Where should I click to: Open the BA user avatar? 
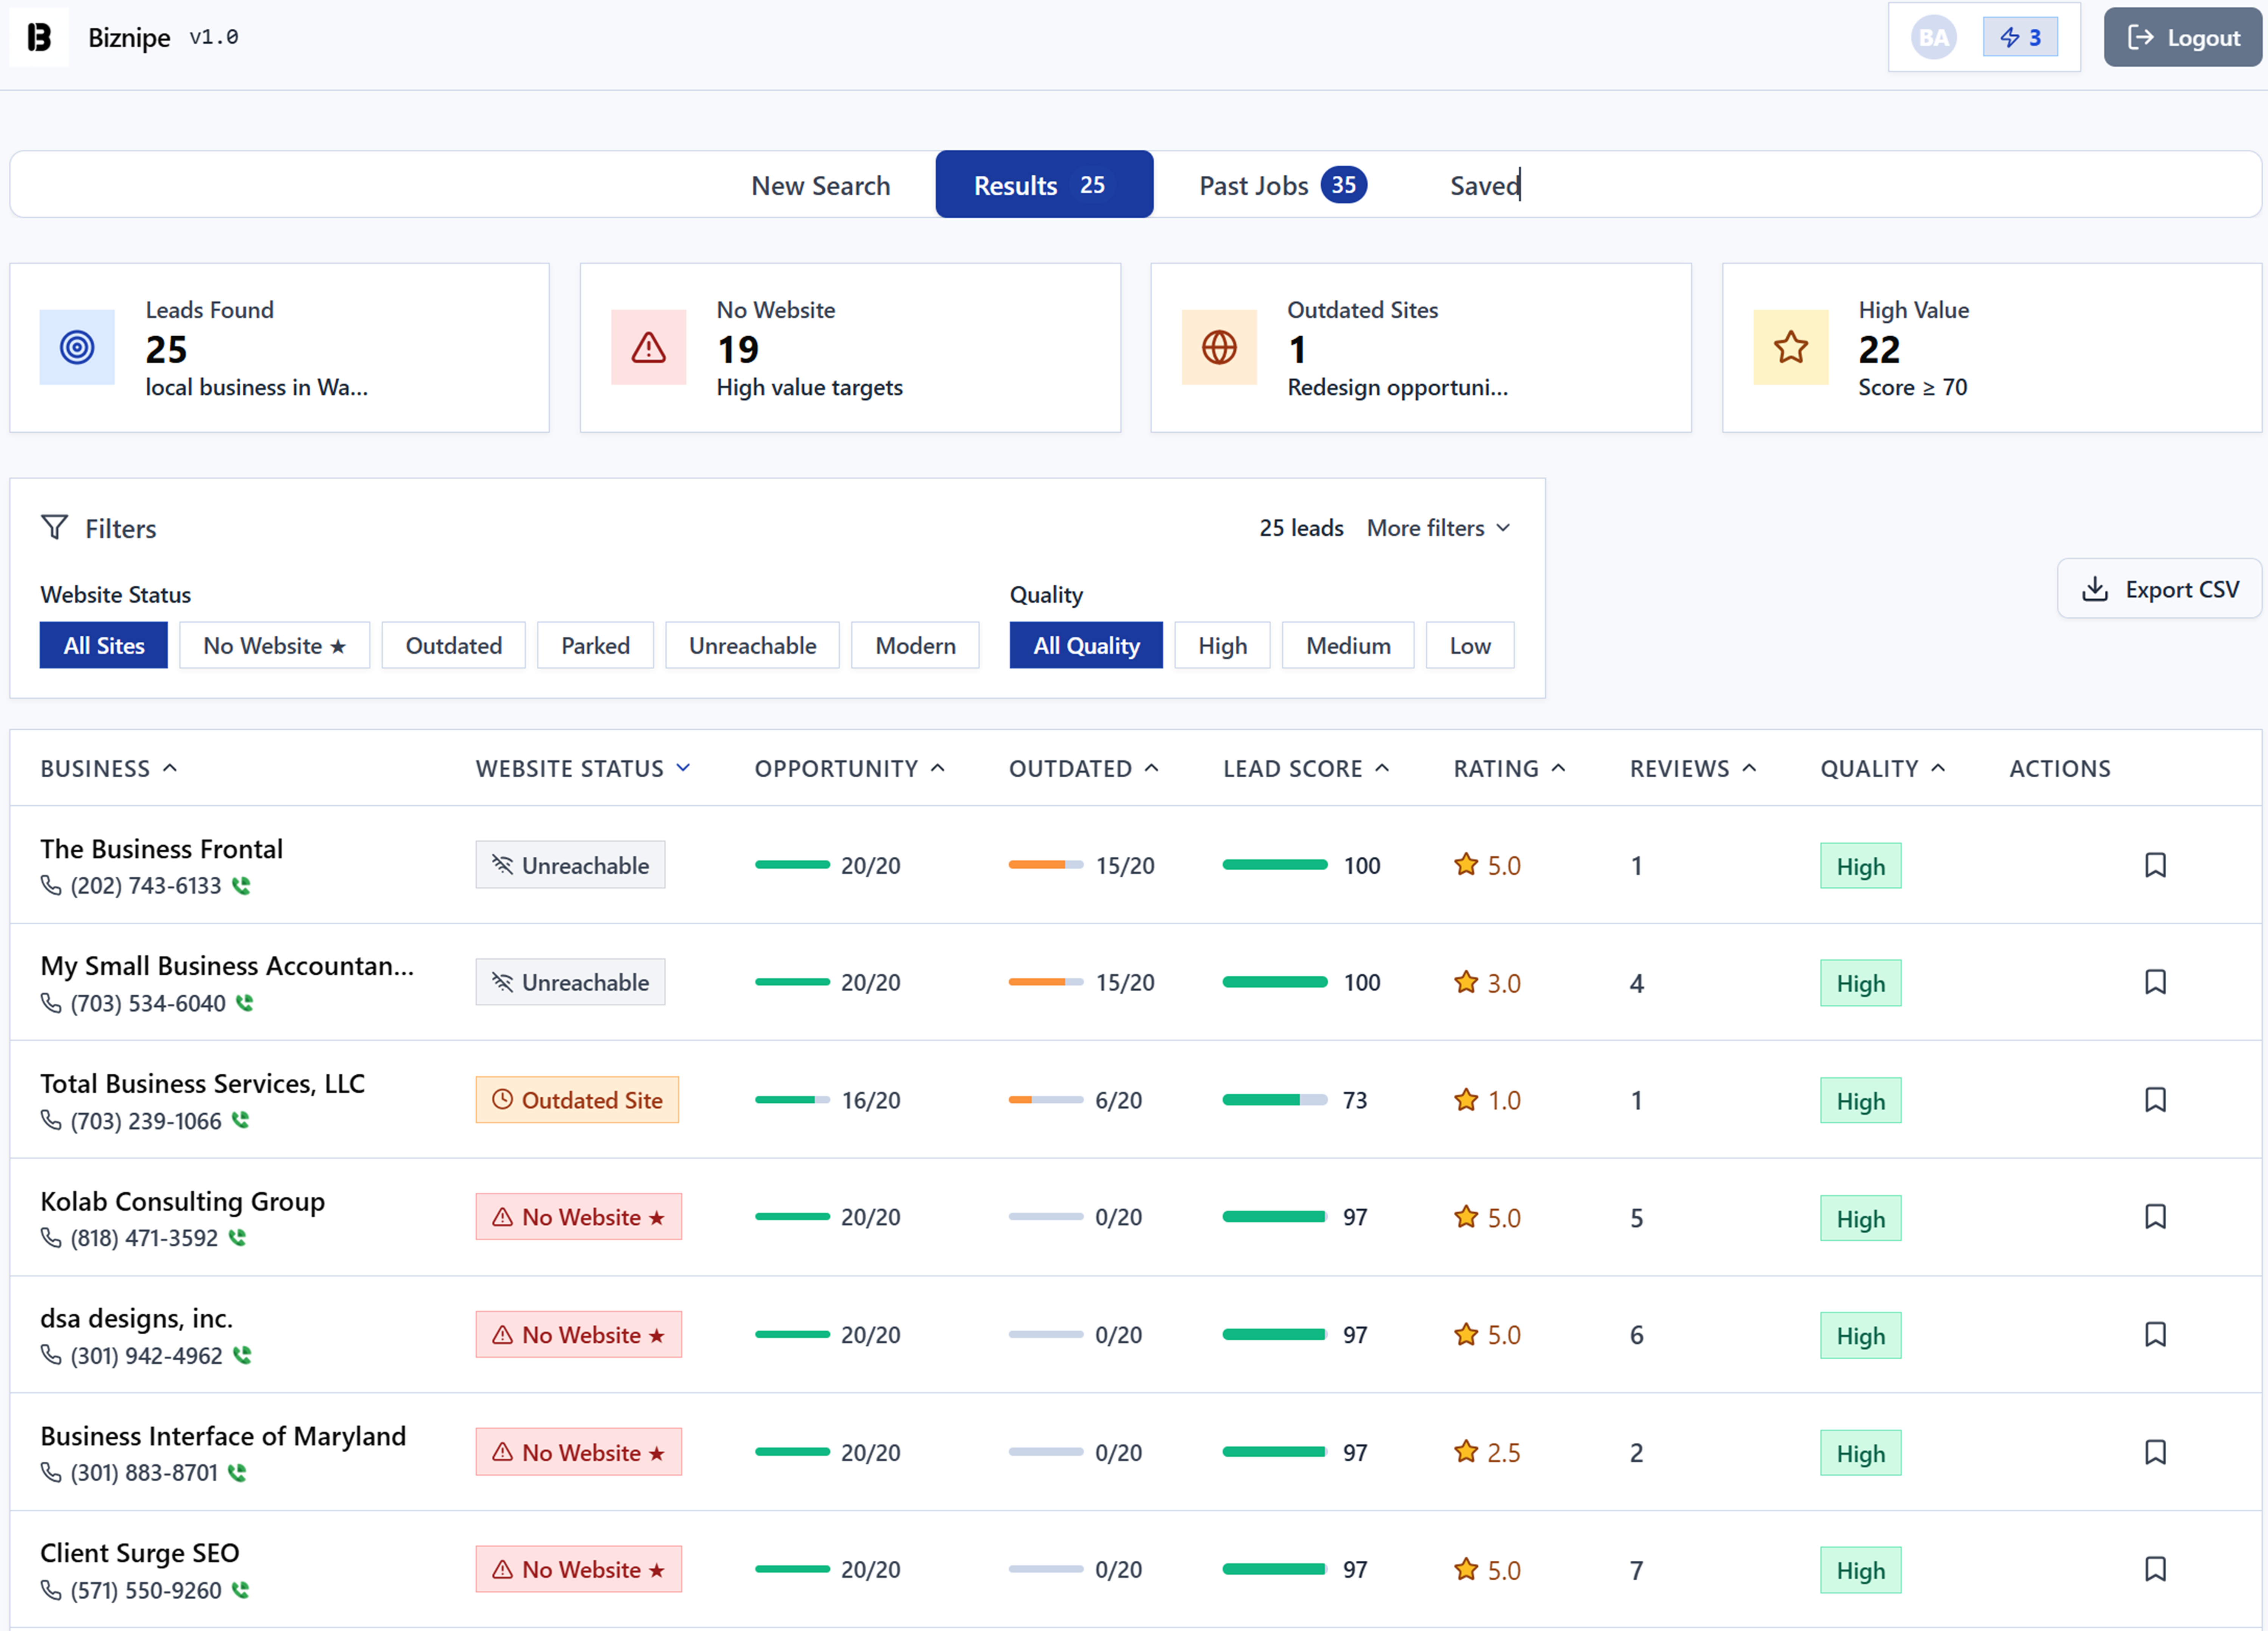[x=1933, y=38]
